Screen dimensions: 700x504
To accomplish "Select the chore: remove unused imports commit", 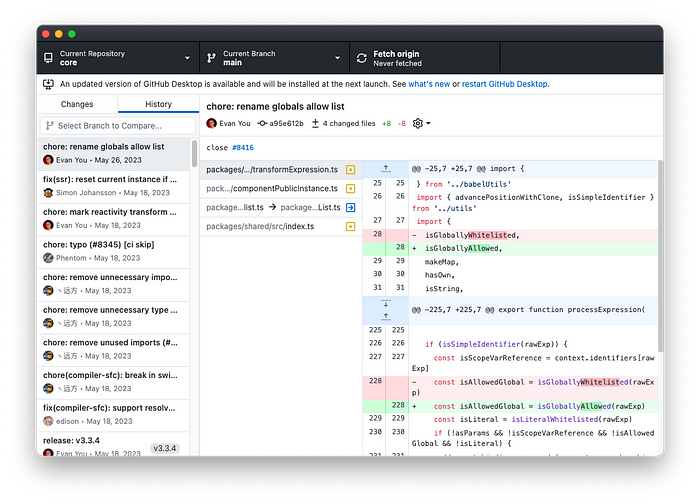I will click(114, 349).
